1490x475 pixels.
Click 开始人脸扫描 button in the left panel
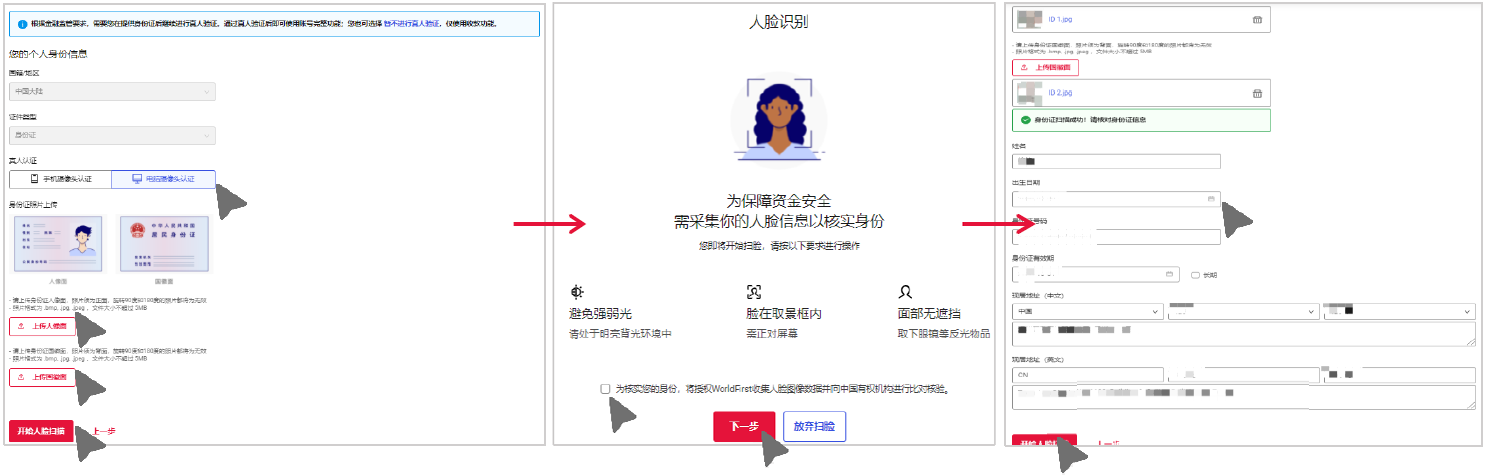click(x=41, y=431)
